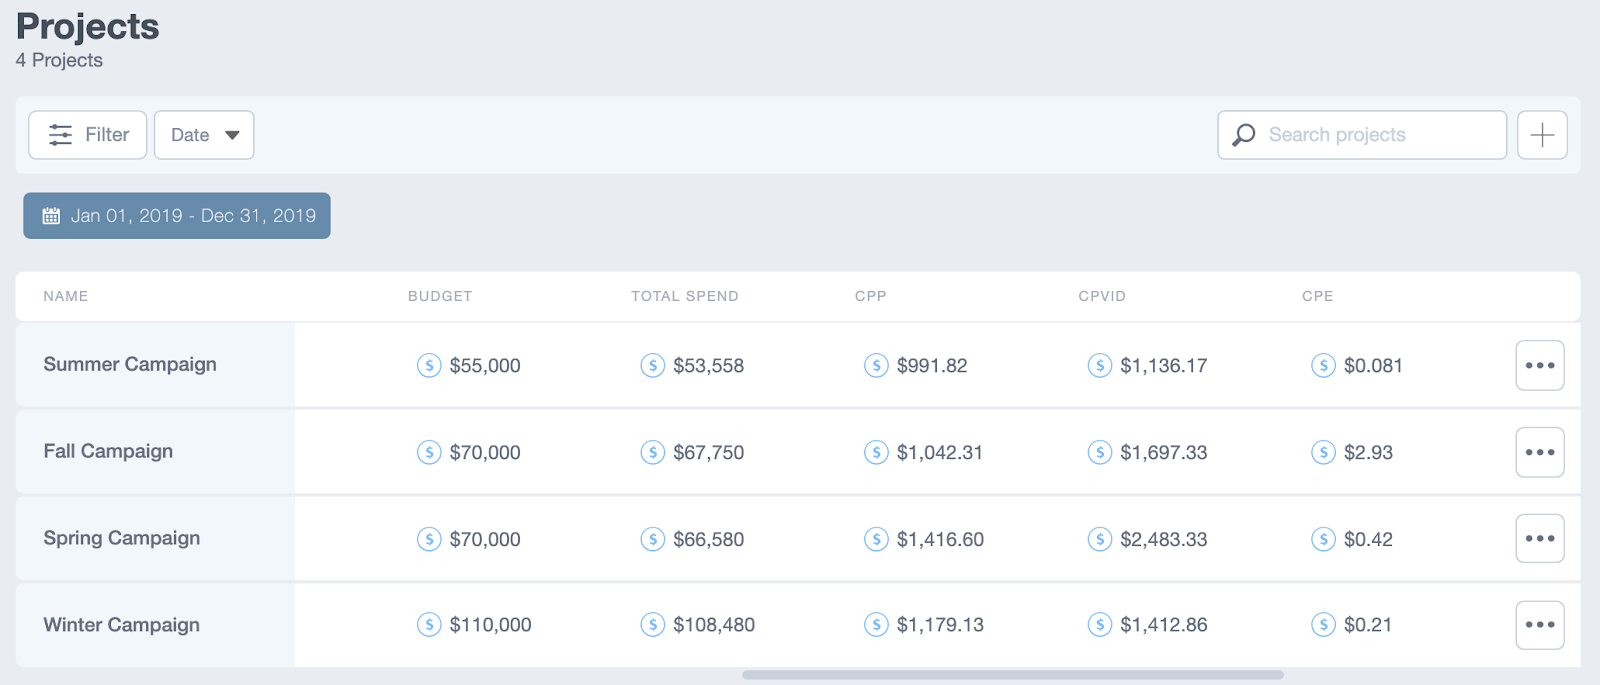Viewport: 1600px width, 685px height.
Task: Sort by the CPE column header
Action: click(1317, 296)
